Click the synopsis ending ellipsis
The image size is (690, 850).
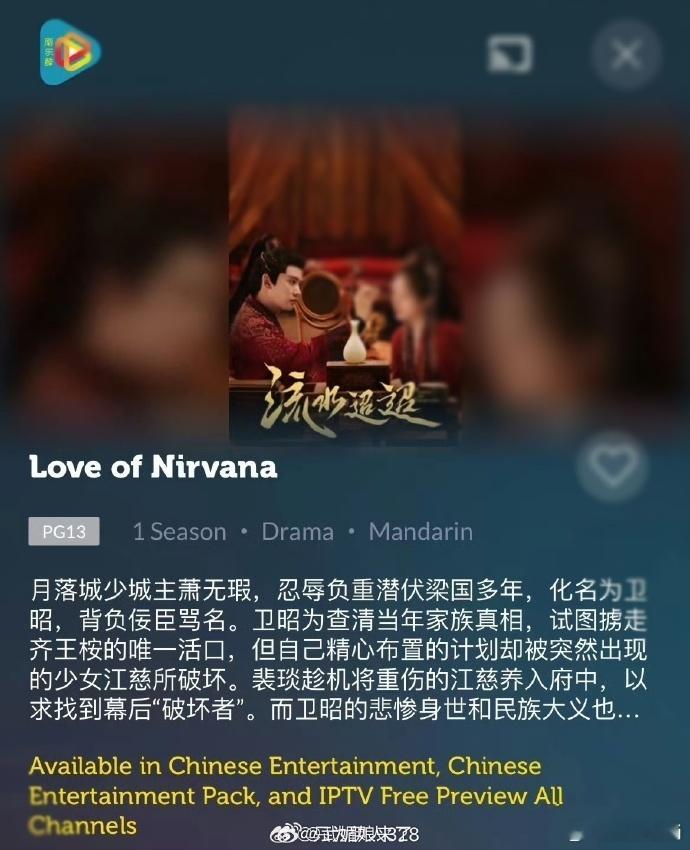coord(629,711)
